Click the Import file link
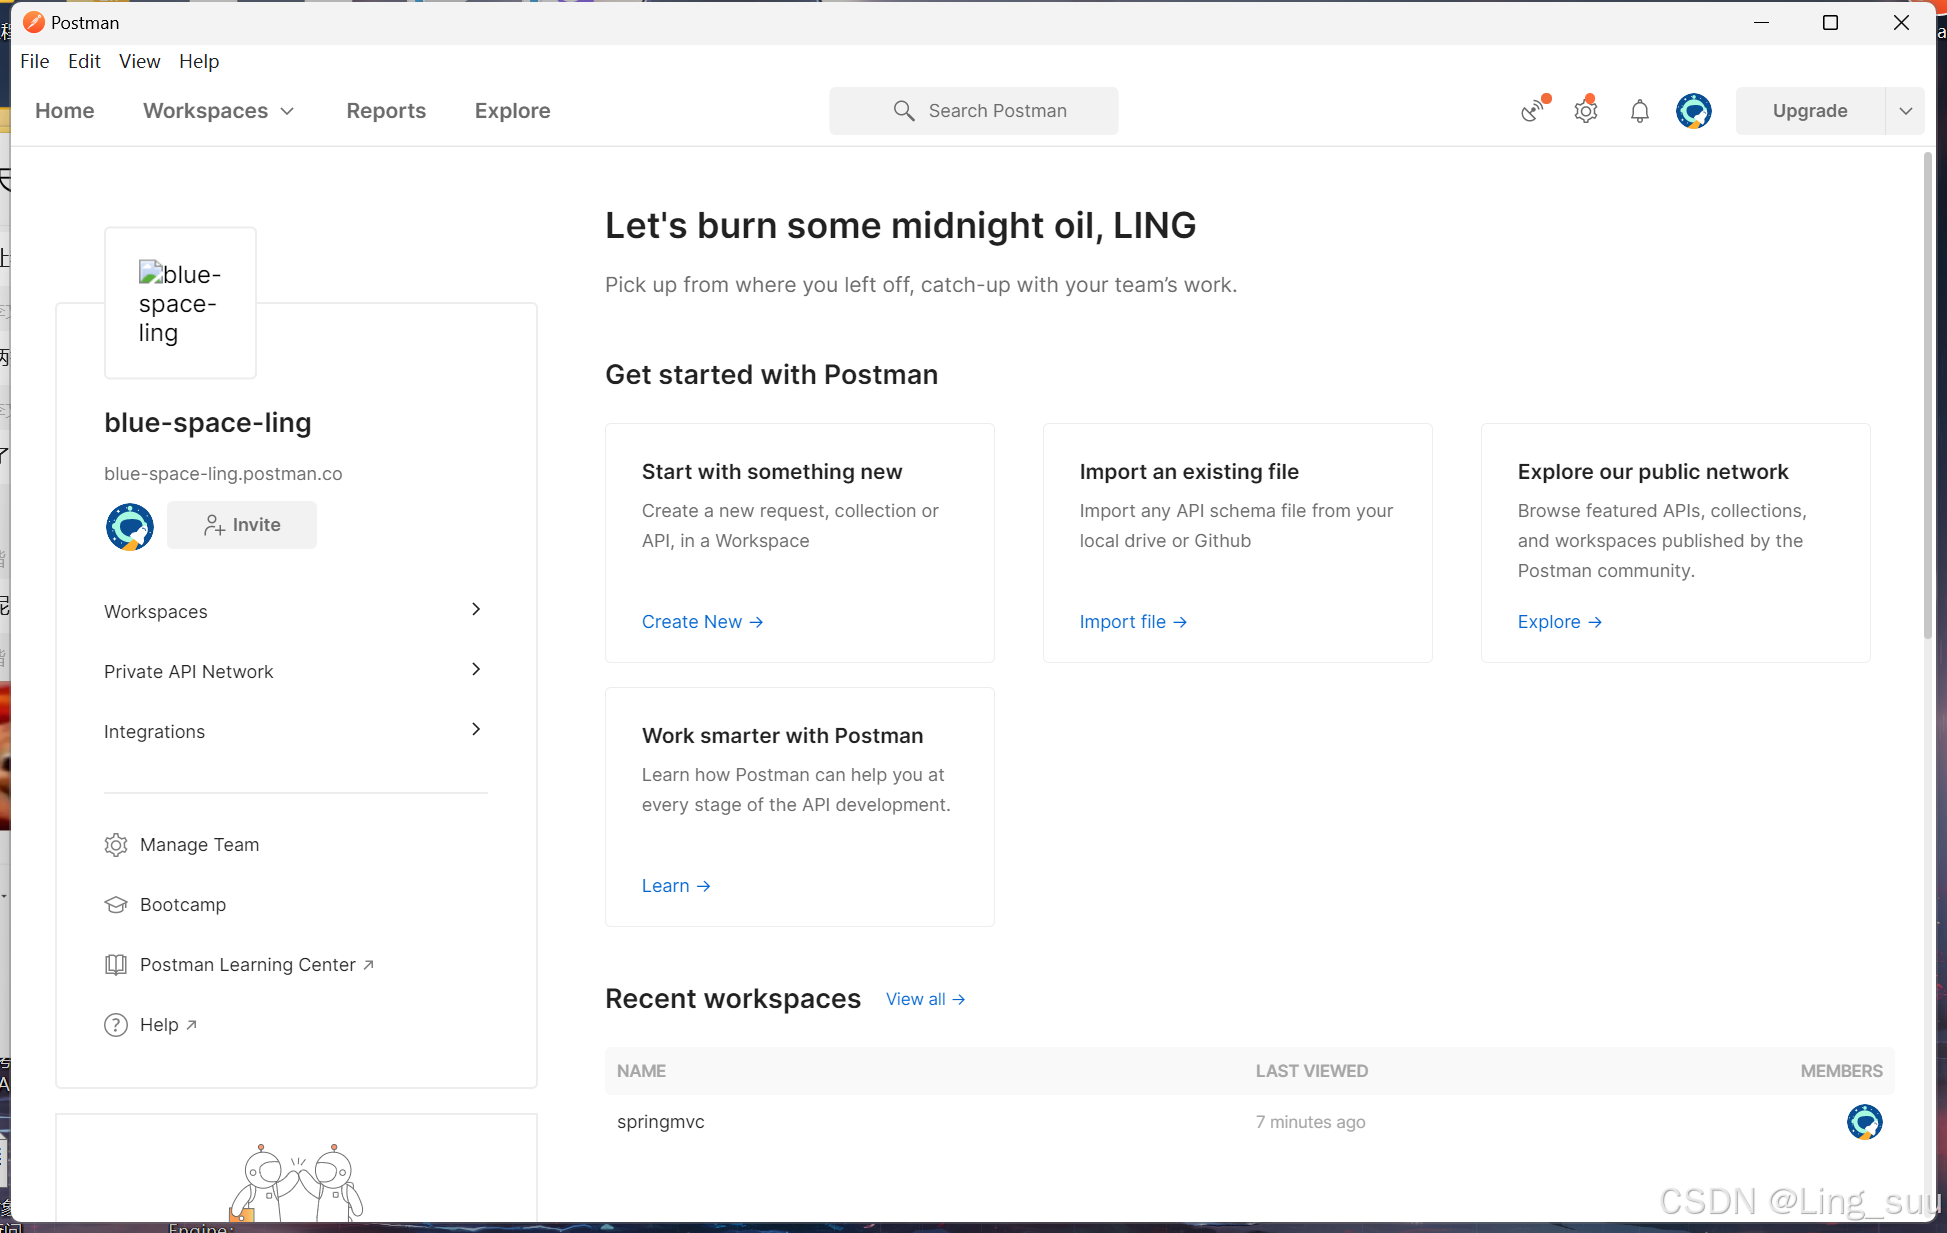Viewport: 1947px width, 1233px height. pyautogui.click(x=1133, y=622)
